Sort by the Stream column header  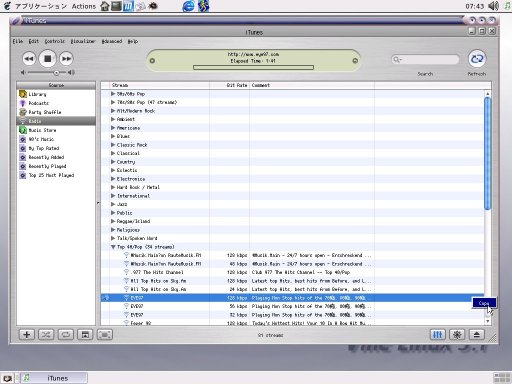click(x=159, y=85)
